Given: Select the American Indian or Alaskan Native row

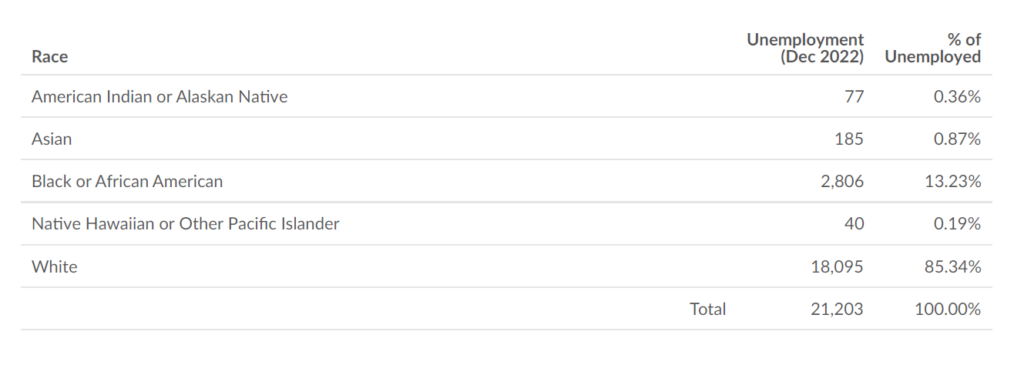Looking at the screenshot, I should pyautogui.click(x=506, y=97).
